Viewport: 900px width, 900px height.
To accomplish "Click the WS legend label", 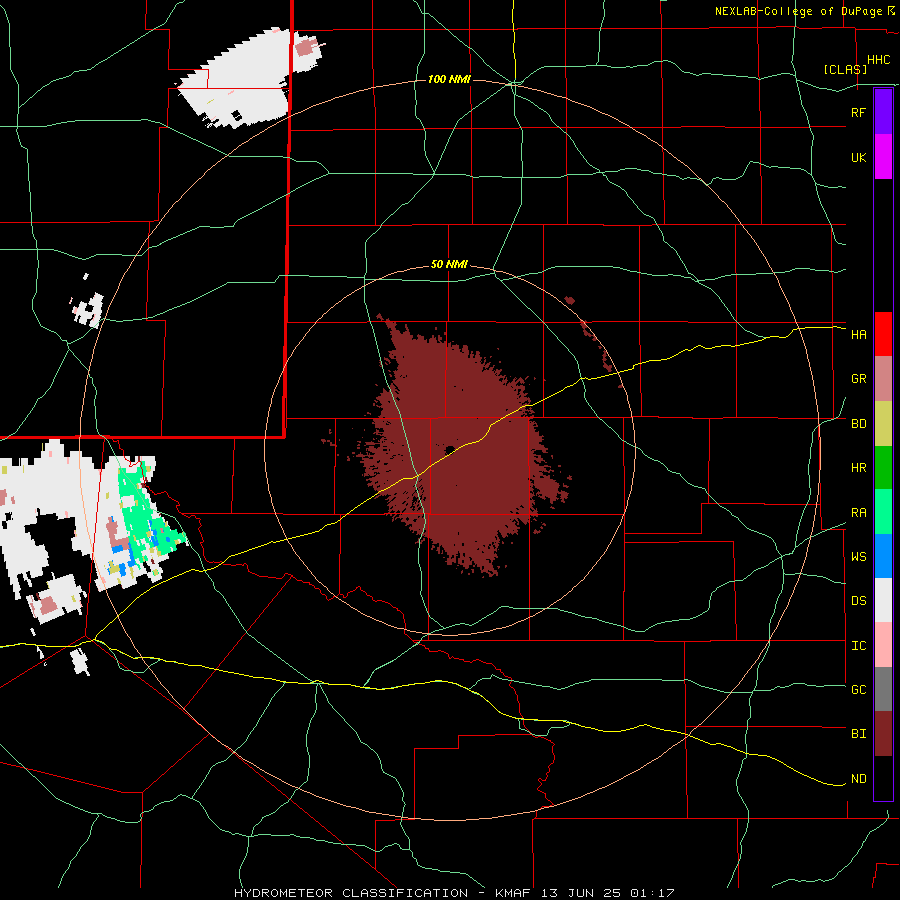I will pos(858,557).
